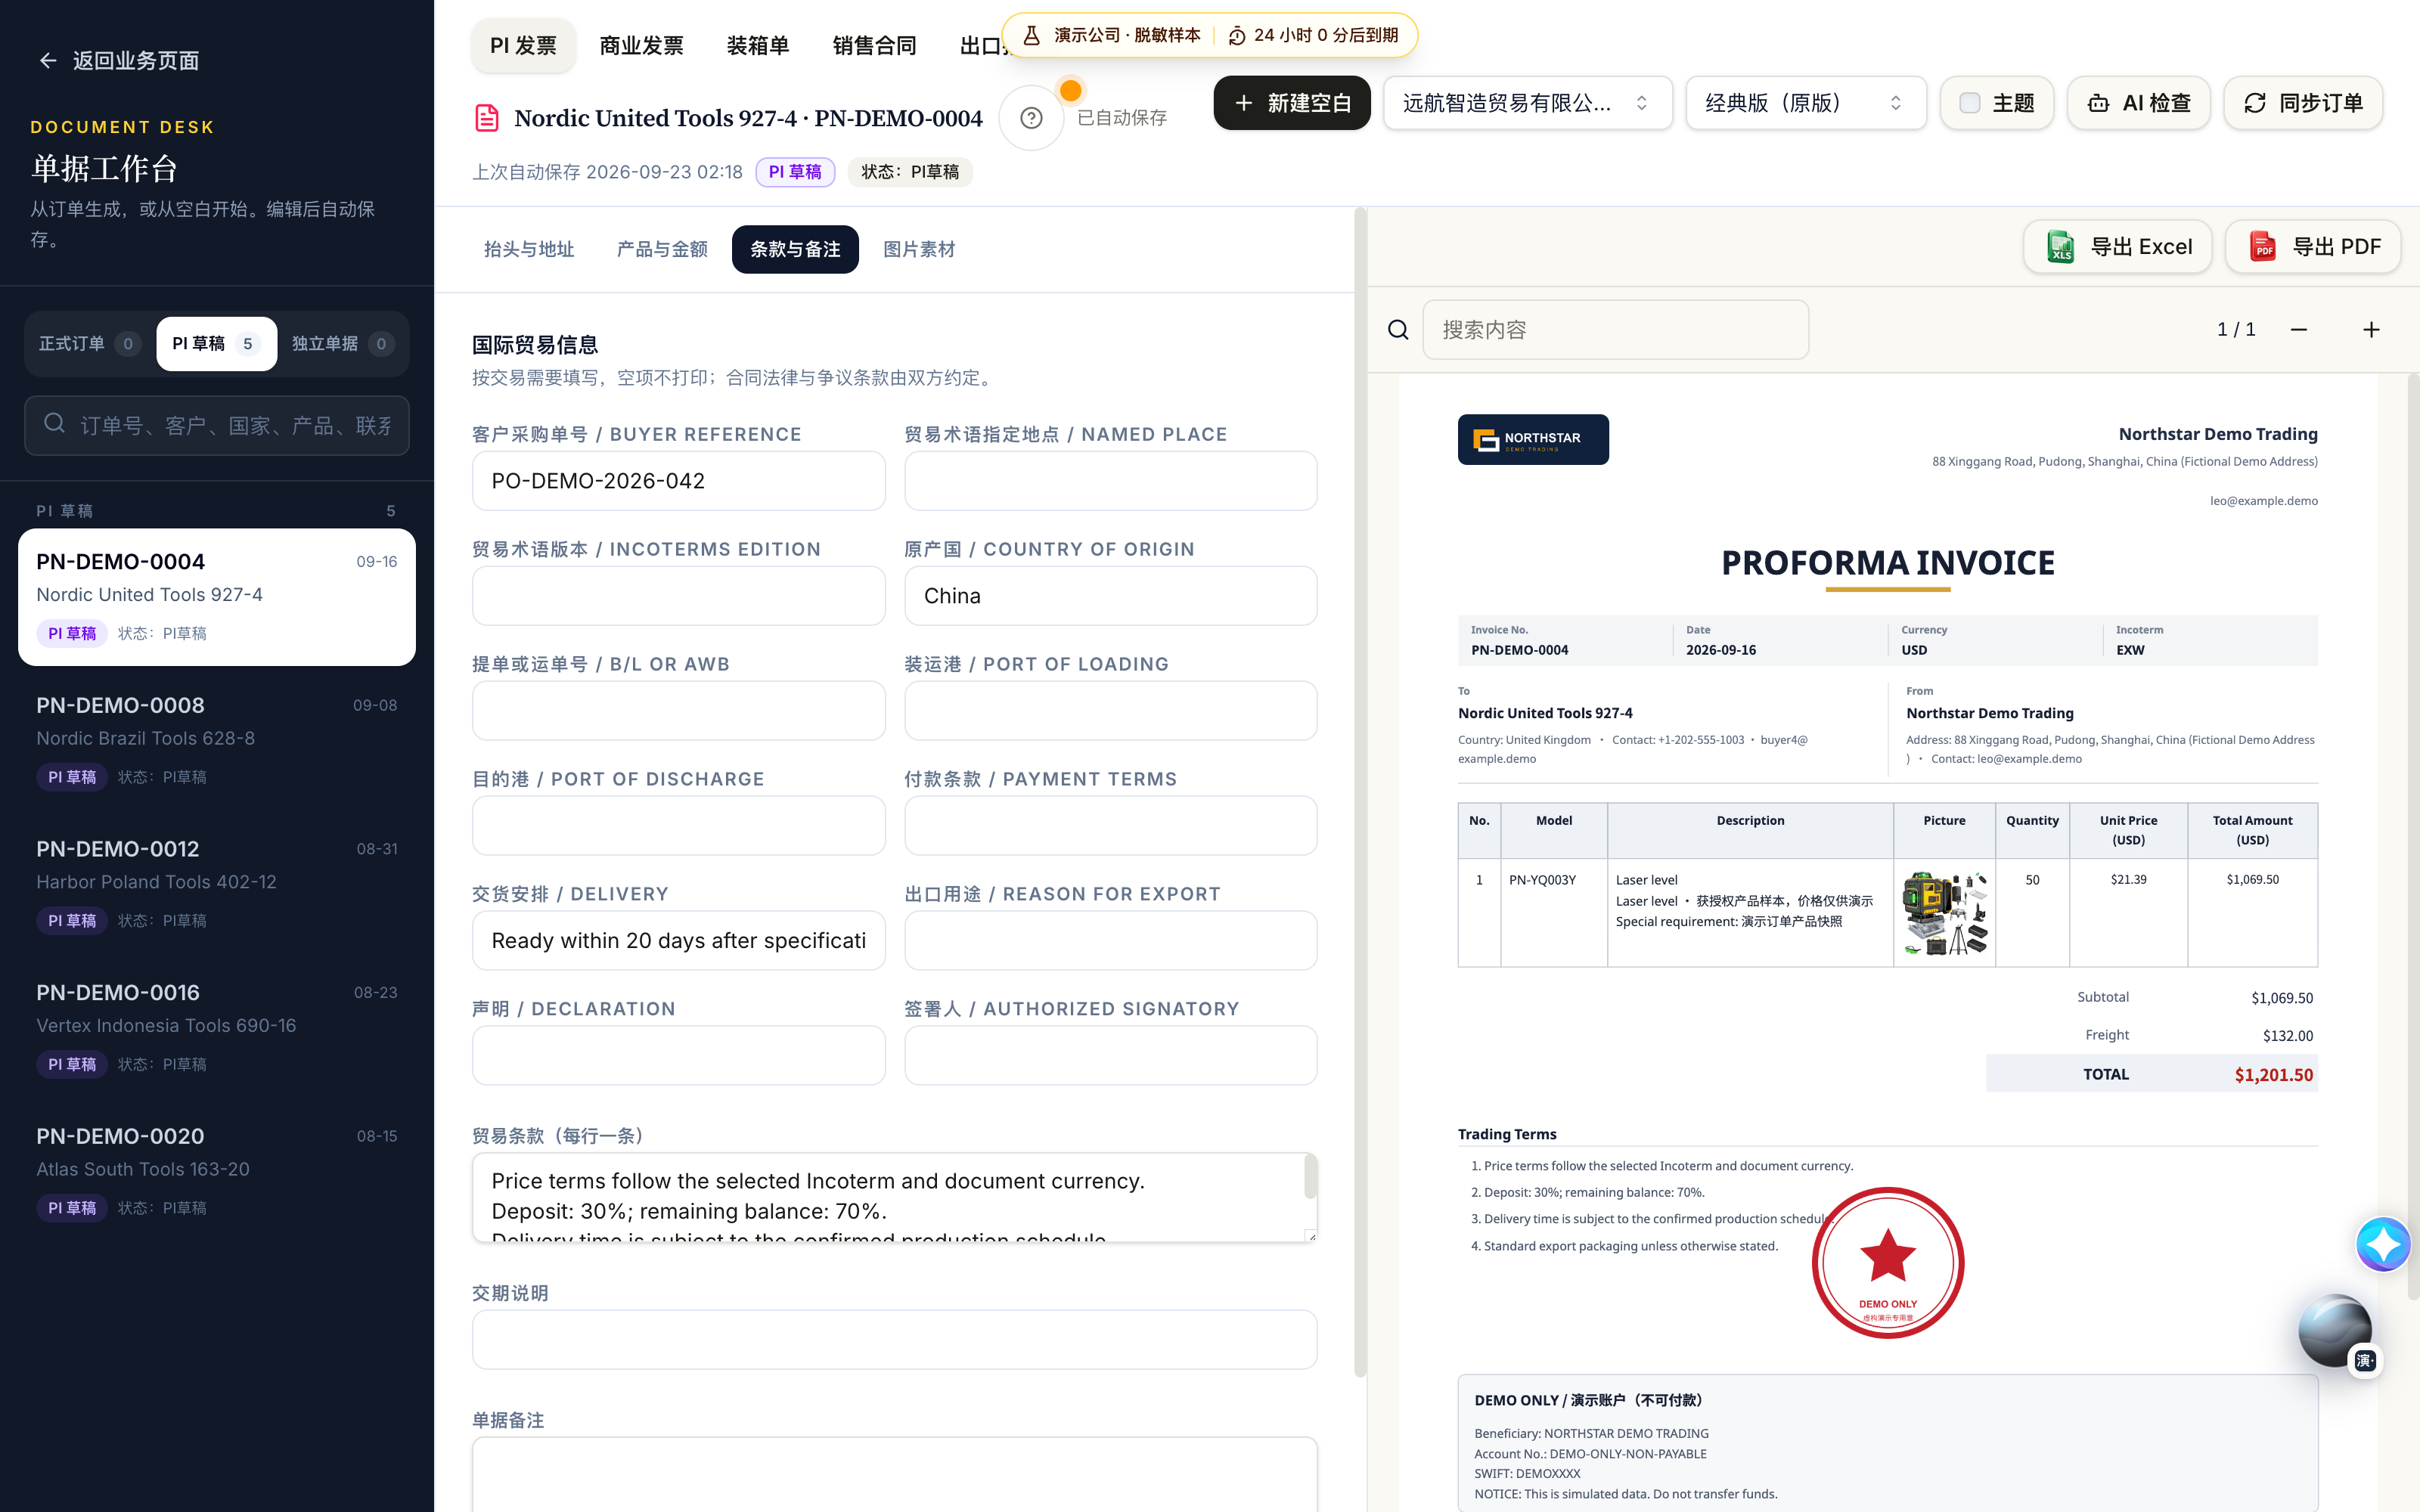Click the 同步订单 button
The width and height of the screenshot is (2420, 1512).
click(2303, 103)
